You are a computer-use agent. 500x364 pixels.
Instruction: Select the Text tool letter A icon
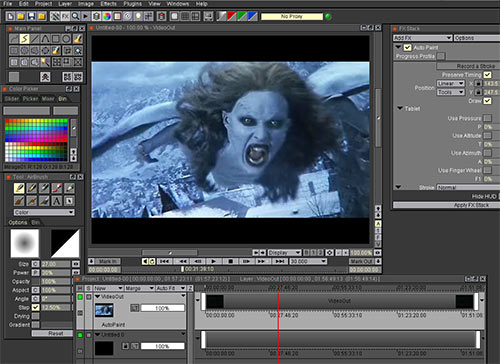(57, 201)
